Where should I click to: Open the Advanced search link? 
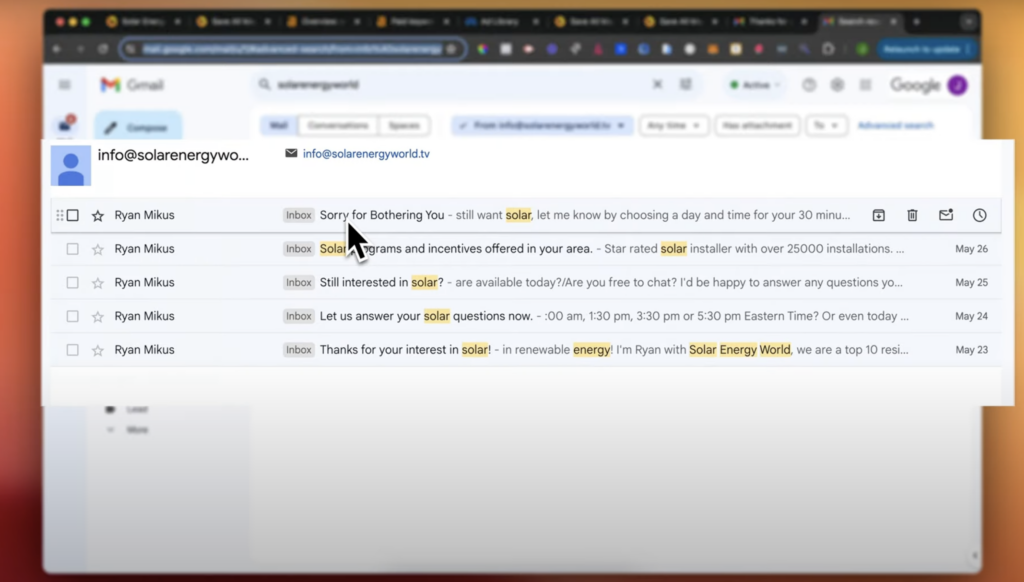click(x=895, y=126)
